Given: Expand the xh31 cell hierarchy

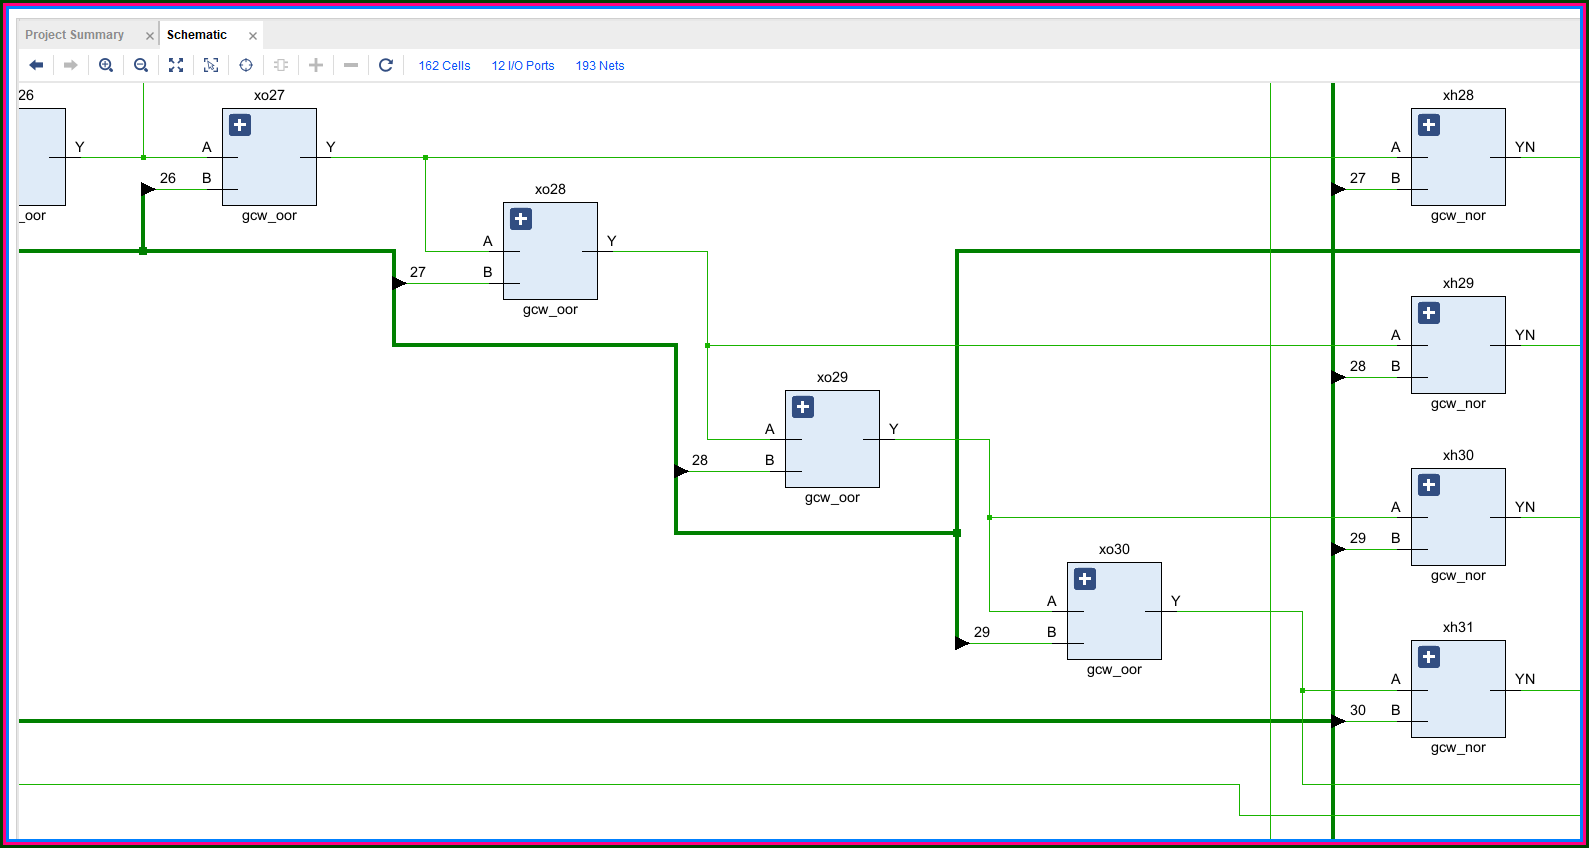Looking at the screenshot, I should 1429,657.
